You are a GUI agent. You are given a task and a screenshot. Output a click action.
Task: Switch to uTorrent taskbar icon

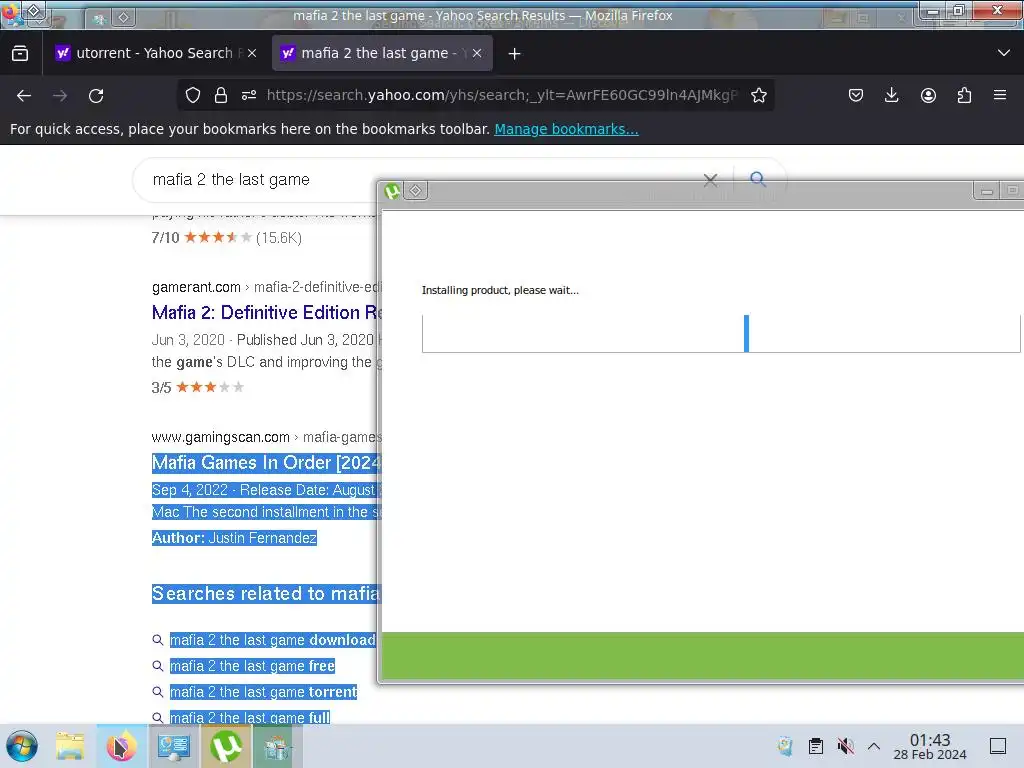click(x=226, y=746)
